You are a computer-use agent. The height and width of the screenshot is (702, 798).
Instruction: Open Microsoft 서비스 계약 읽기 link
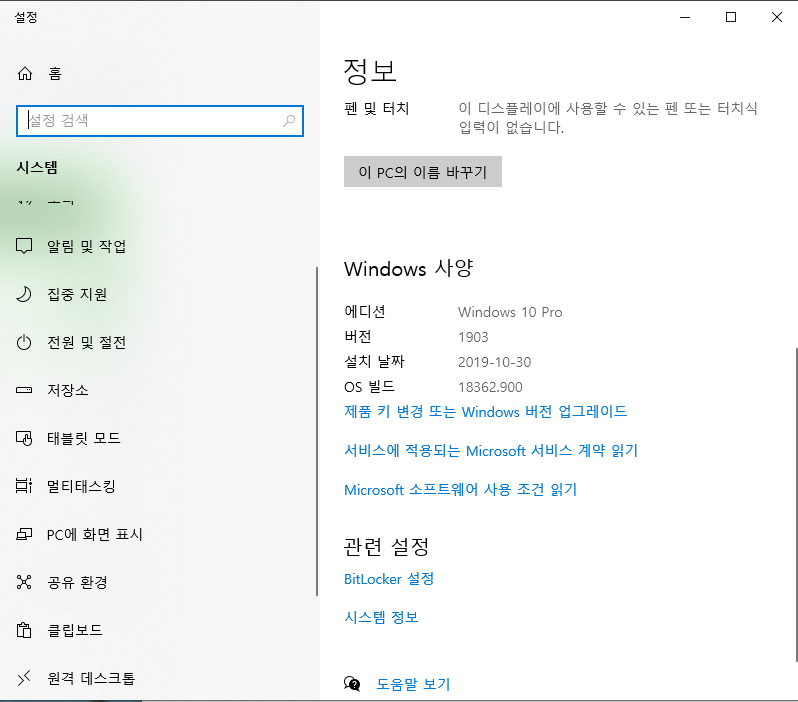491,451
